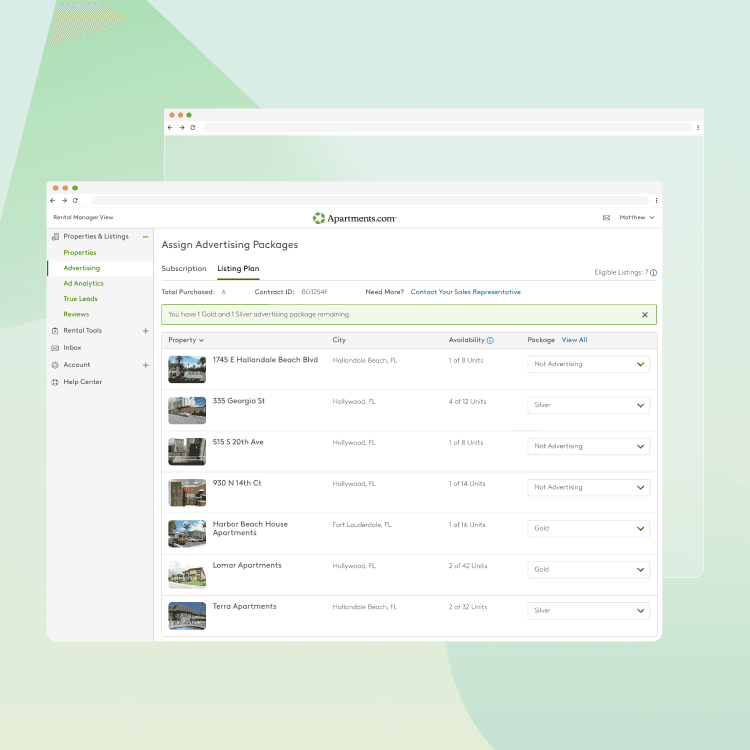The height and width of the screenshot is (750, 750).
Task: Select Advertising in the sidebar
Action: tap(82, 268)
